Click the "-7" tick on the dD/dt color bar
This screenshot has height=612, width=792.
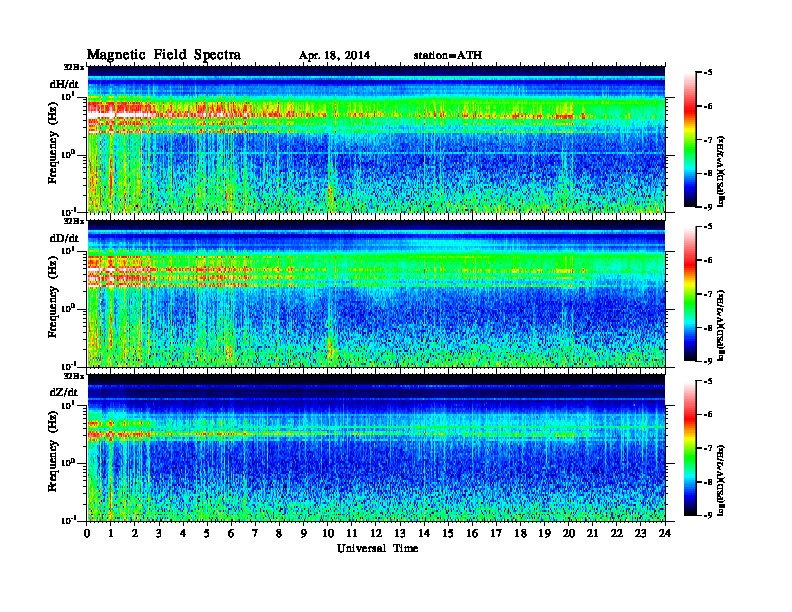click(708, 294)
